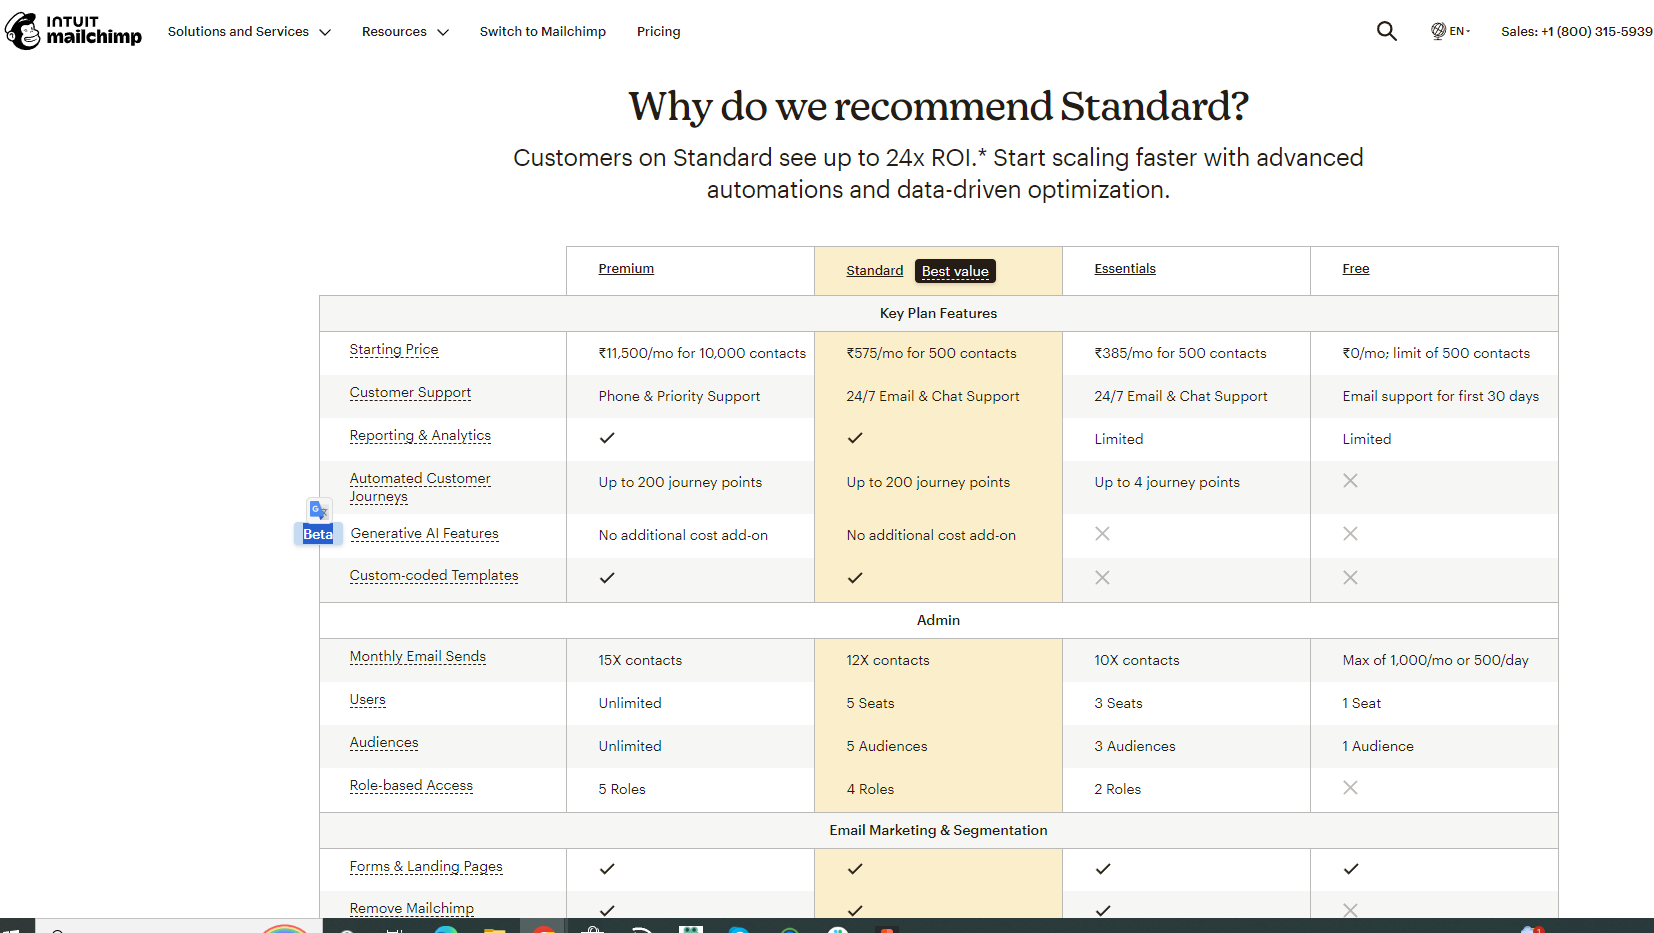Click Standard Custom-coded Templates checkmark
The width and height of the screenshot is (1654, 933).
855,578
